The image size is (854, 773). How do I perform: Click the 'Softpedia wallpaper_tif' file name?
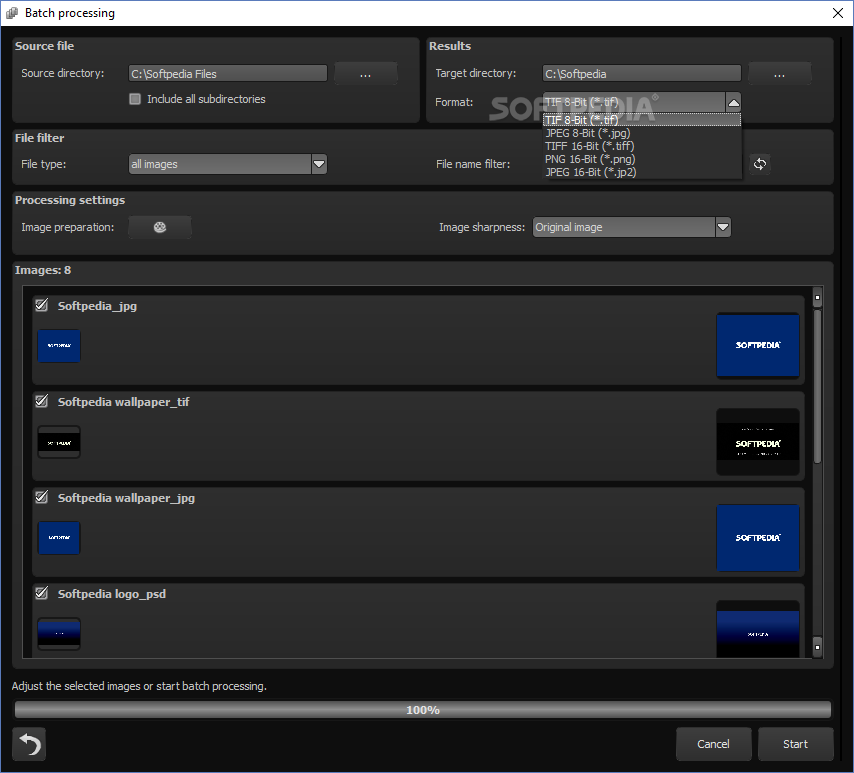(124, 402)
